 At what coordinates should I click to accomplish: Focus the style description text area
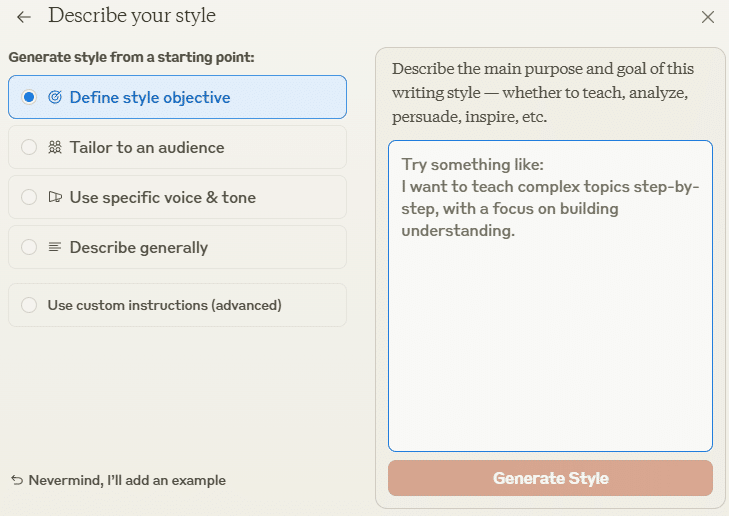point(550,296)
